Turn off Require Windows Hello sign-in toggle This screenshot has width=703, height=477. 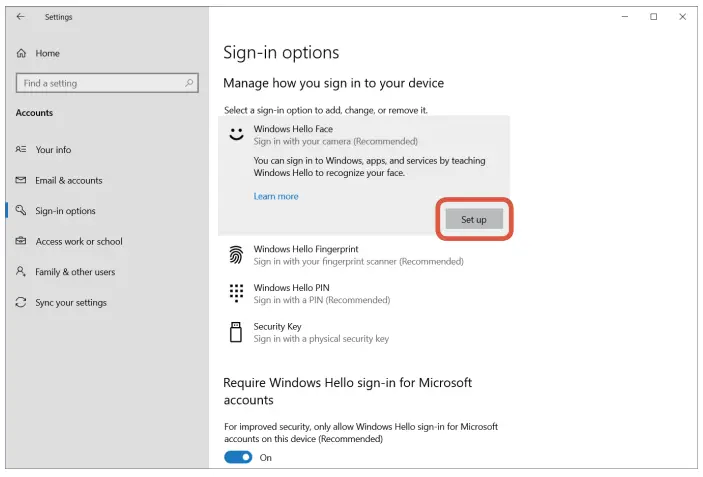(238, 457)
